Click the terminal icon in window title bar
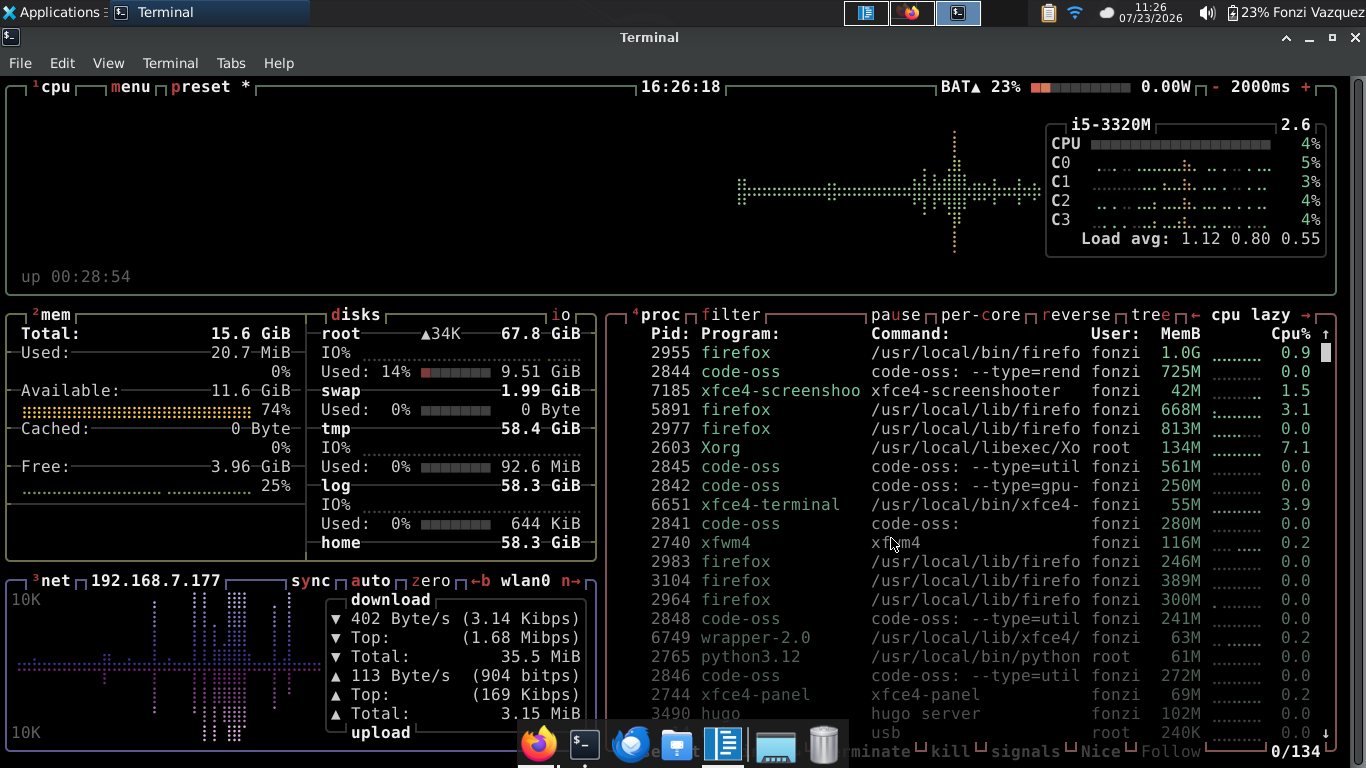1366x768 pixels. (10, 37)
